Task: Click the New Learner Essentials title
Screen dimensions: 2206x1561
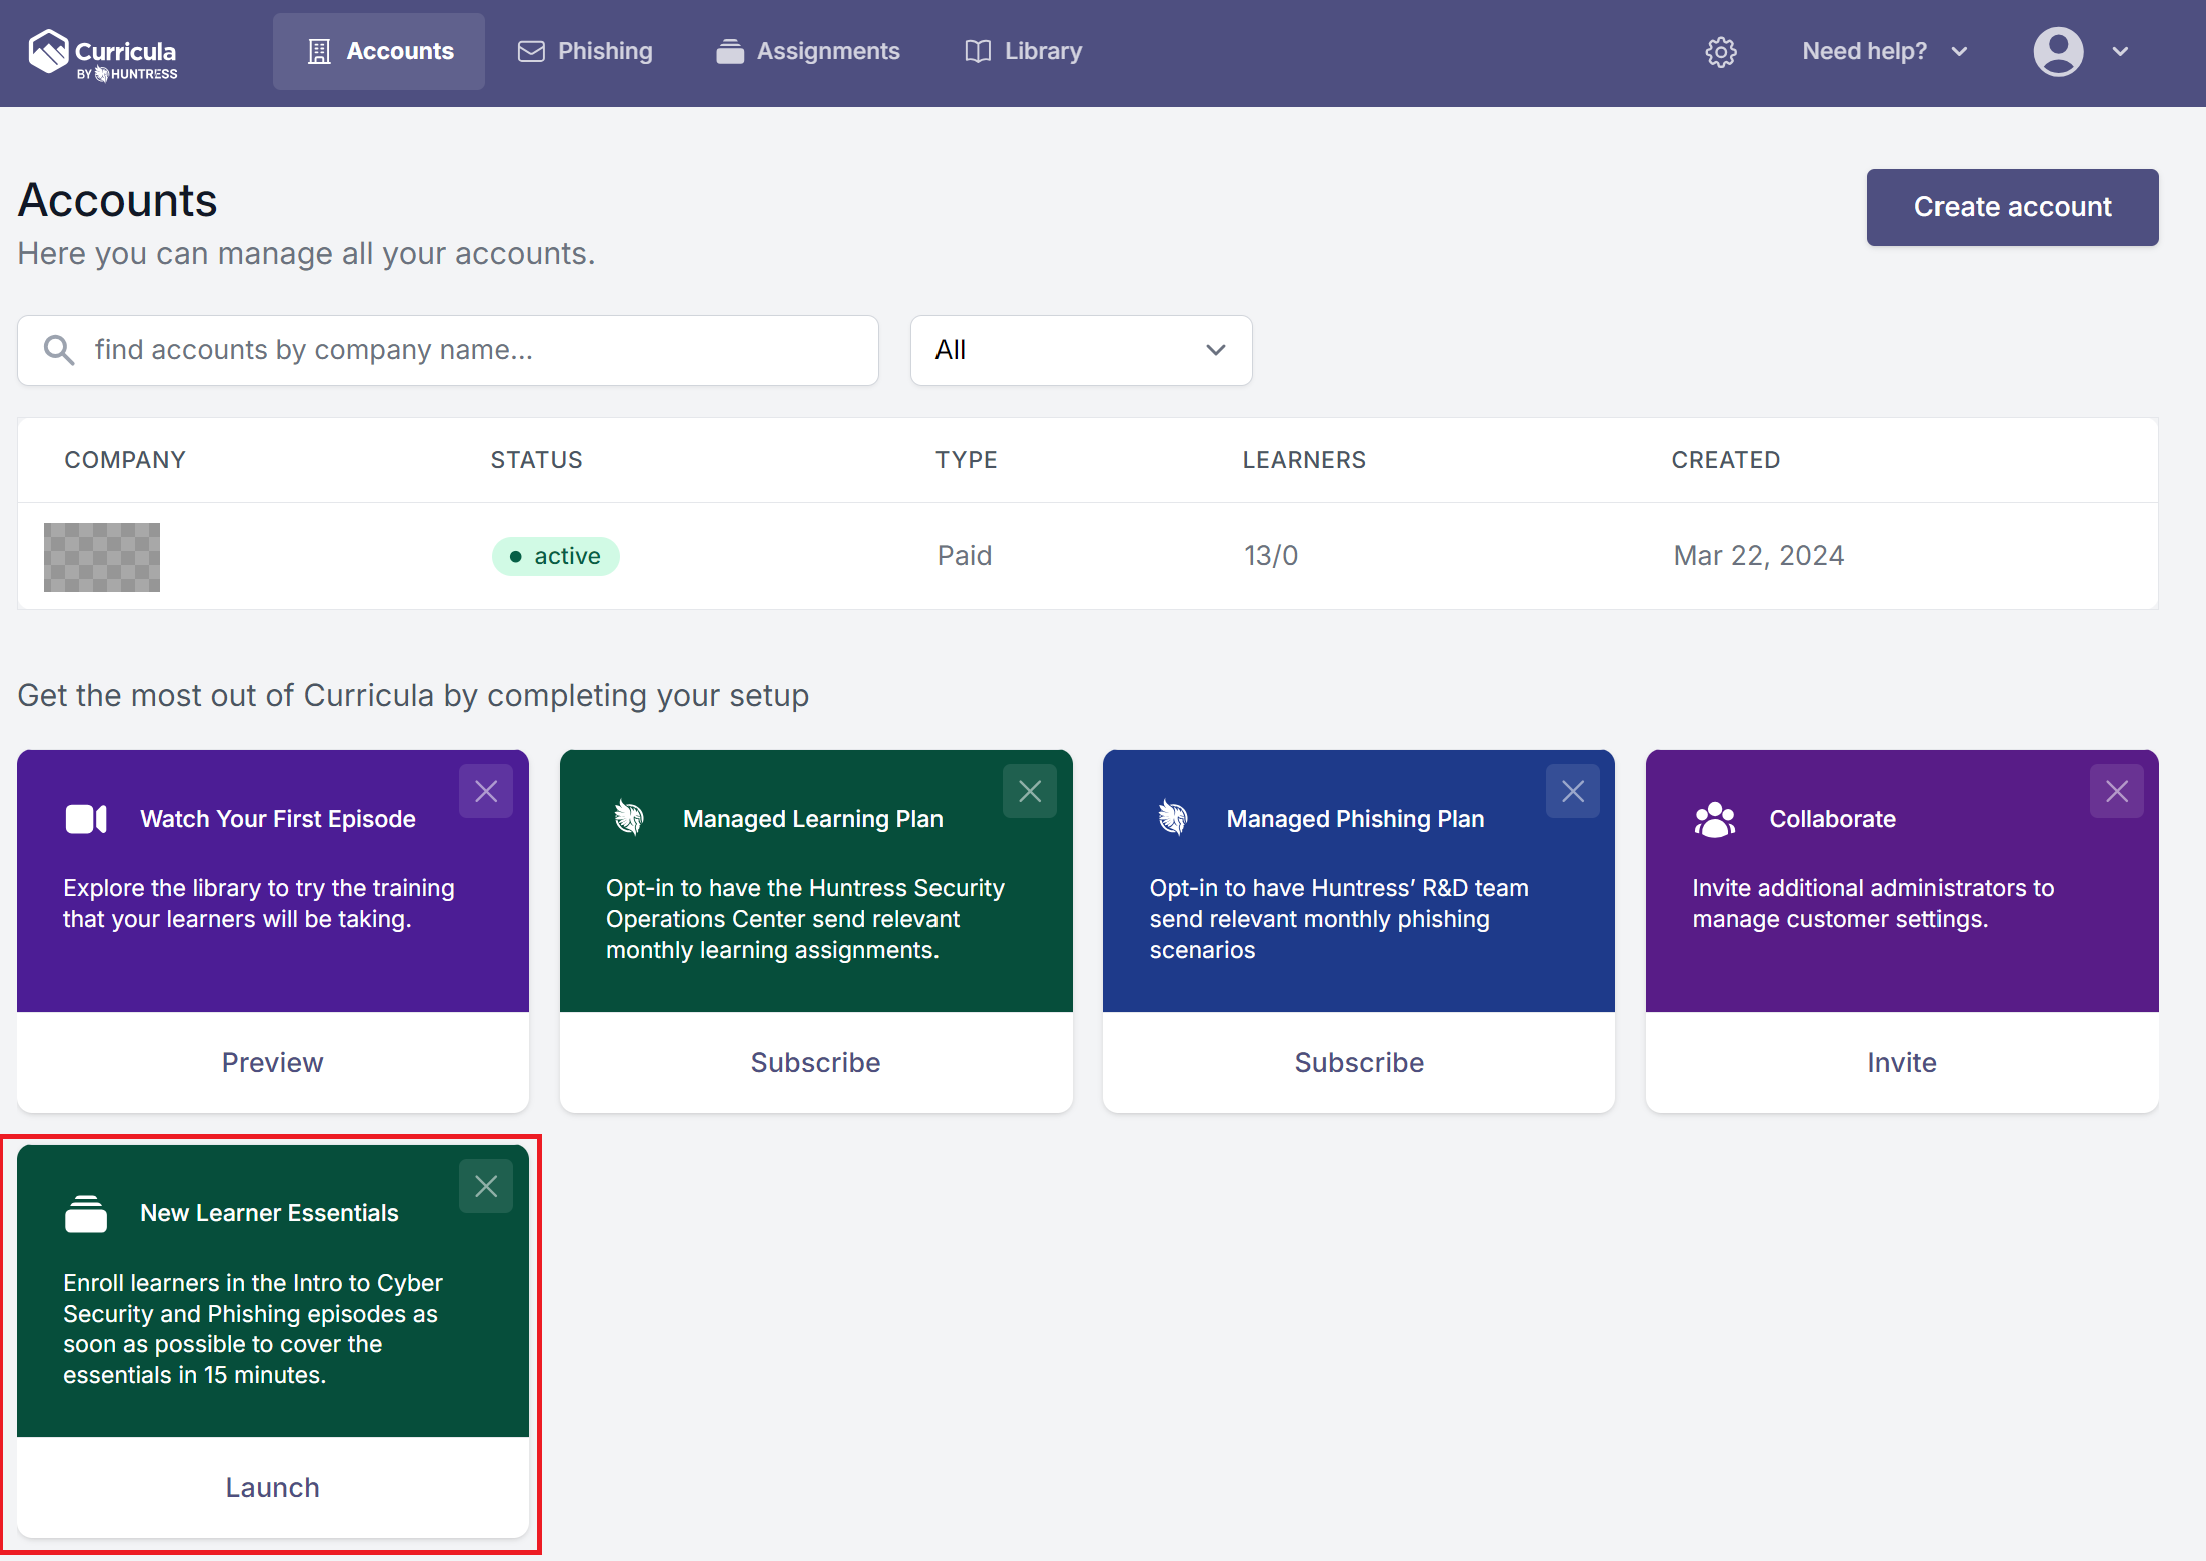Action: pos(269,1213)
